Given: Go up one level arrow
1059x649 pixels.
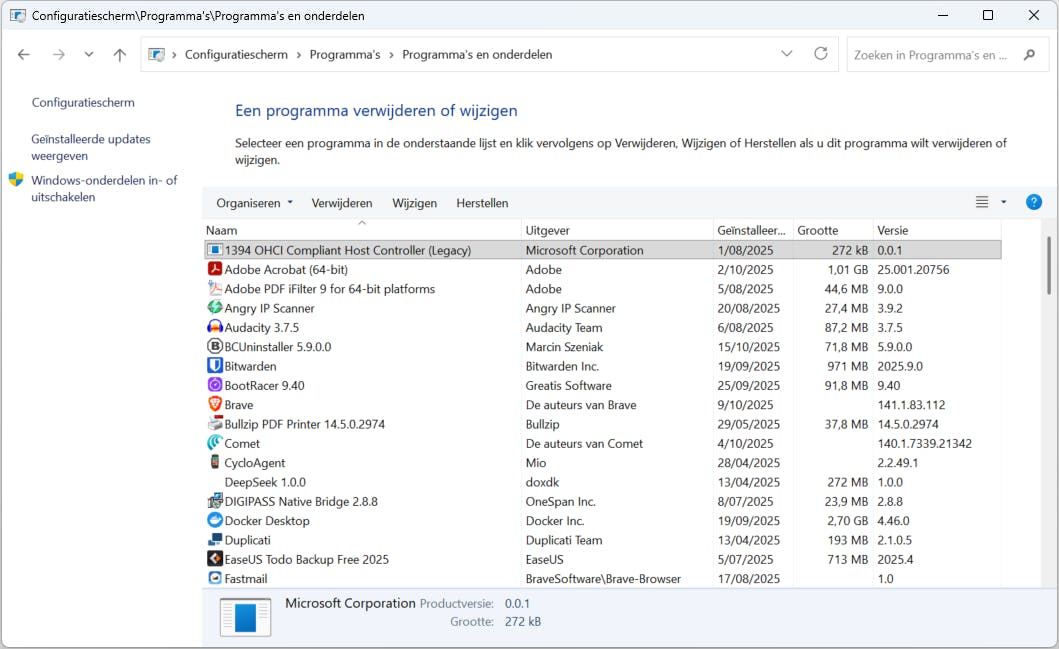Looking at the screenshot, I should [x=120, y=55].
